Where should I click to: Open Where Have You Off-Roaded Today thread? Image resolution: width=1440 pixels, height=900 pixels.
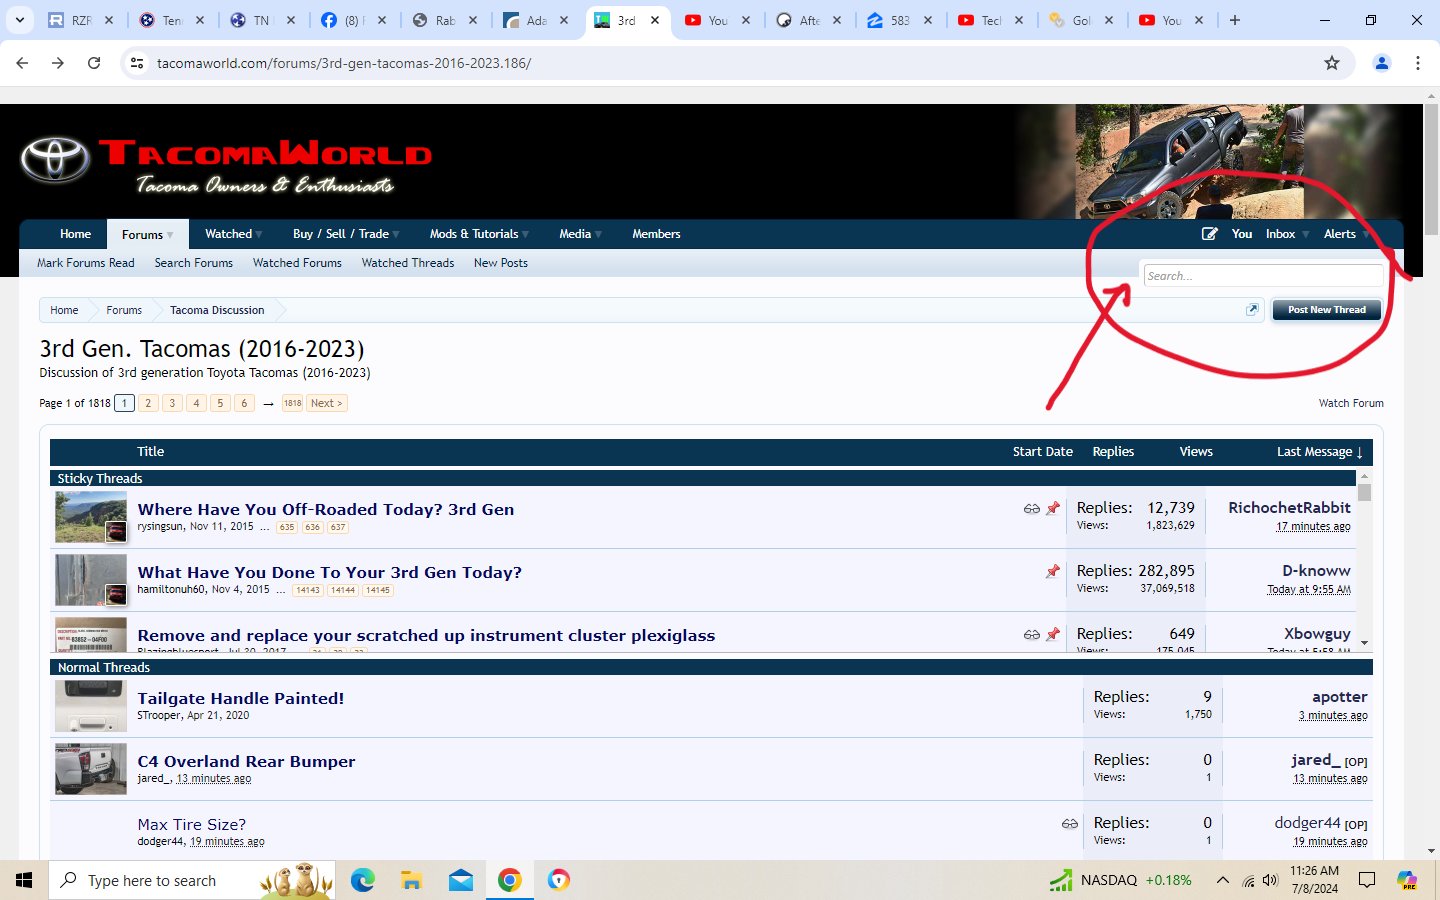point(326,509)
